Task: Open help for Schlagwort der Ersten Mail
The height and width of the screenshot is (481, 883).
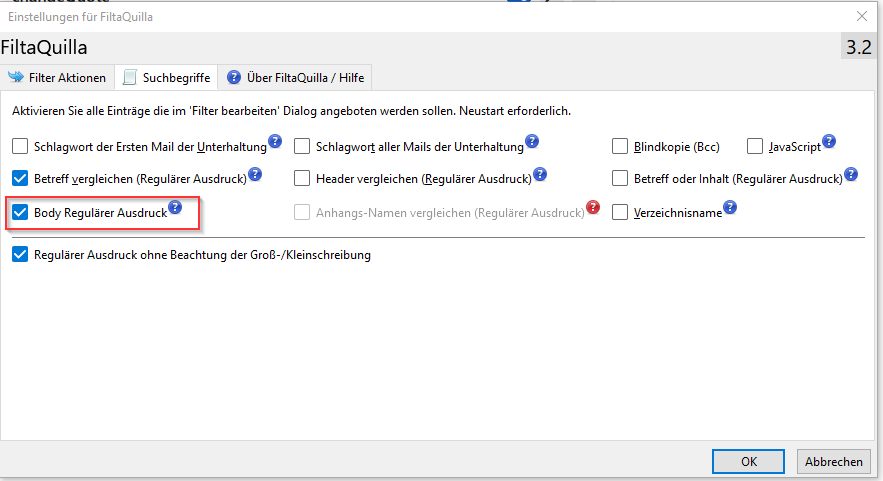Action: click(x=275, y=141)
